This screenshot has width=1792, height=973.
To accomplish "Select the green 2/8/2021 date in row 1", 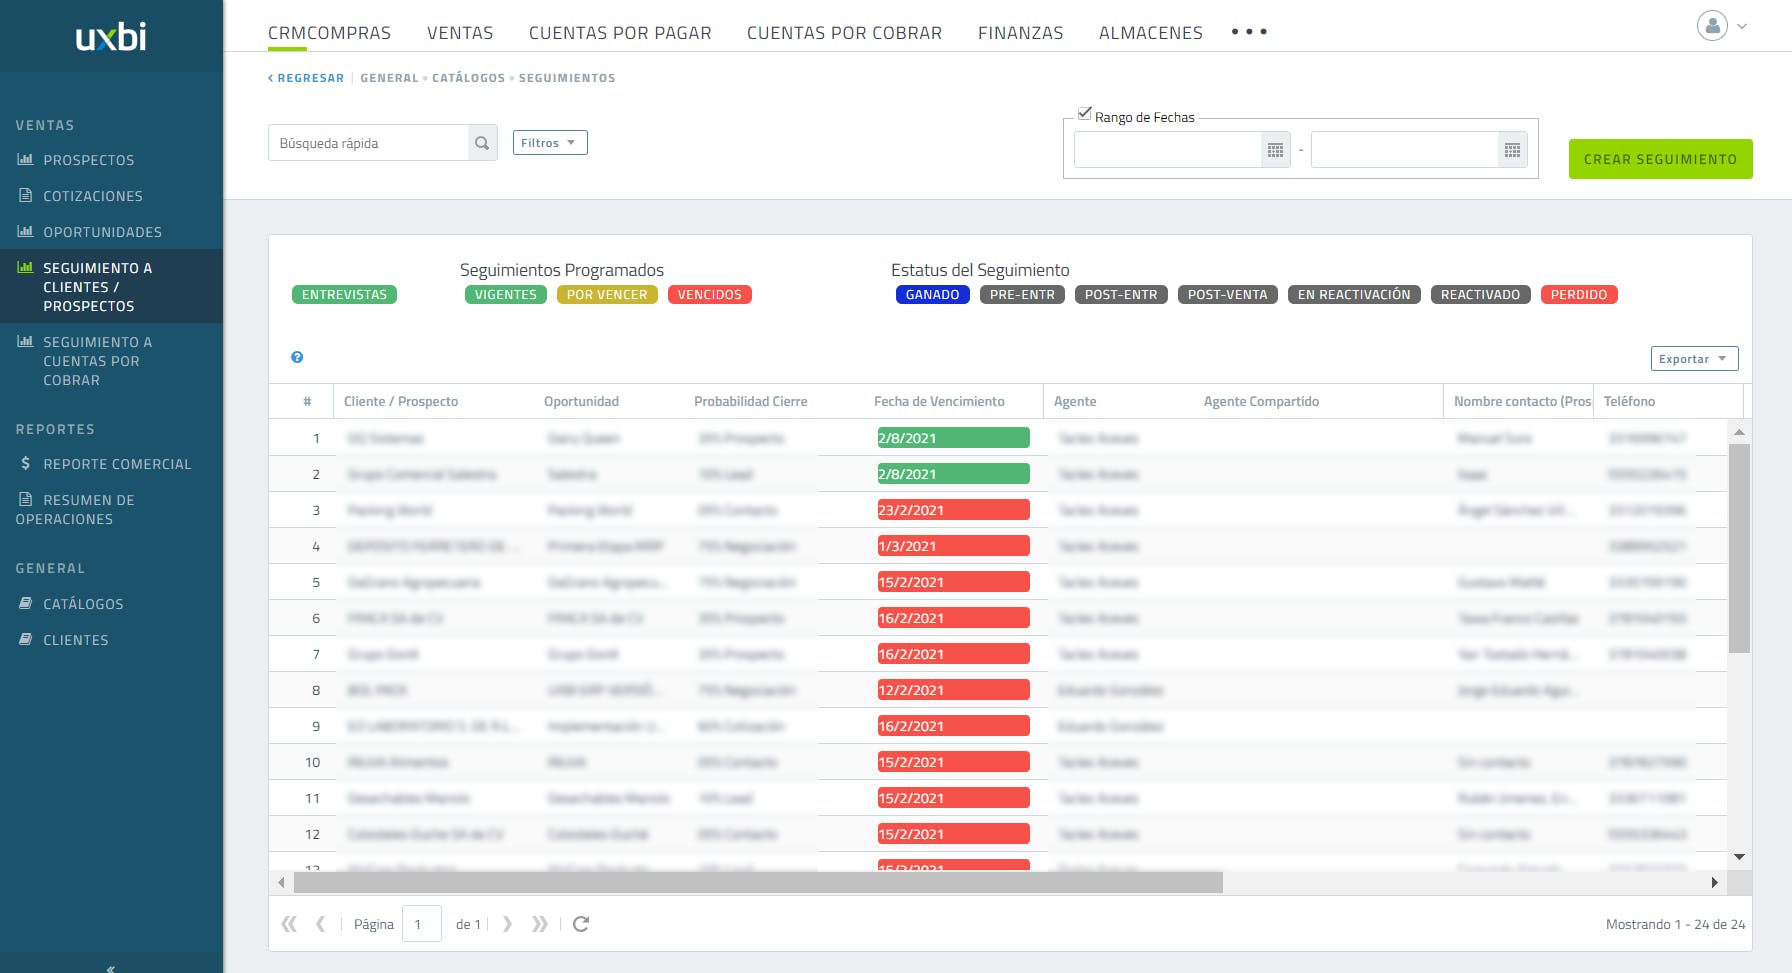I will click(953, 438).
